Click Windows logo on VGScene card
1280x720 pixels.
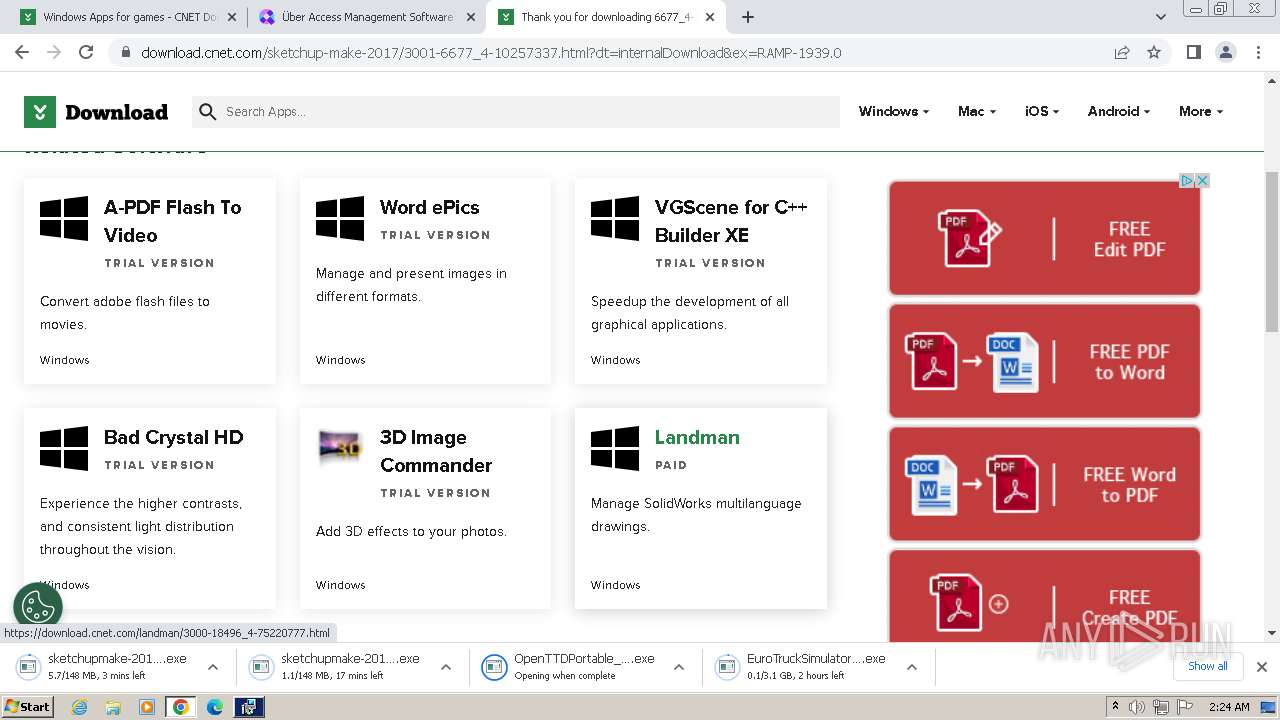pos(615,218)
